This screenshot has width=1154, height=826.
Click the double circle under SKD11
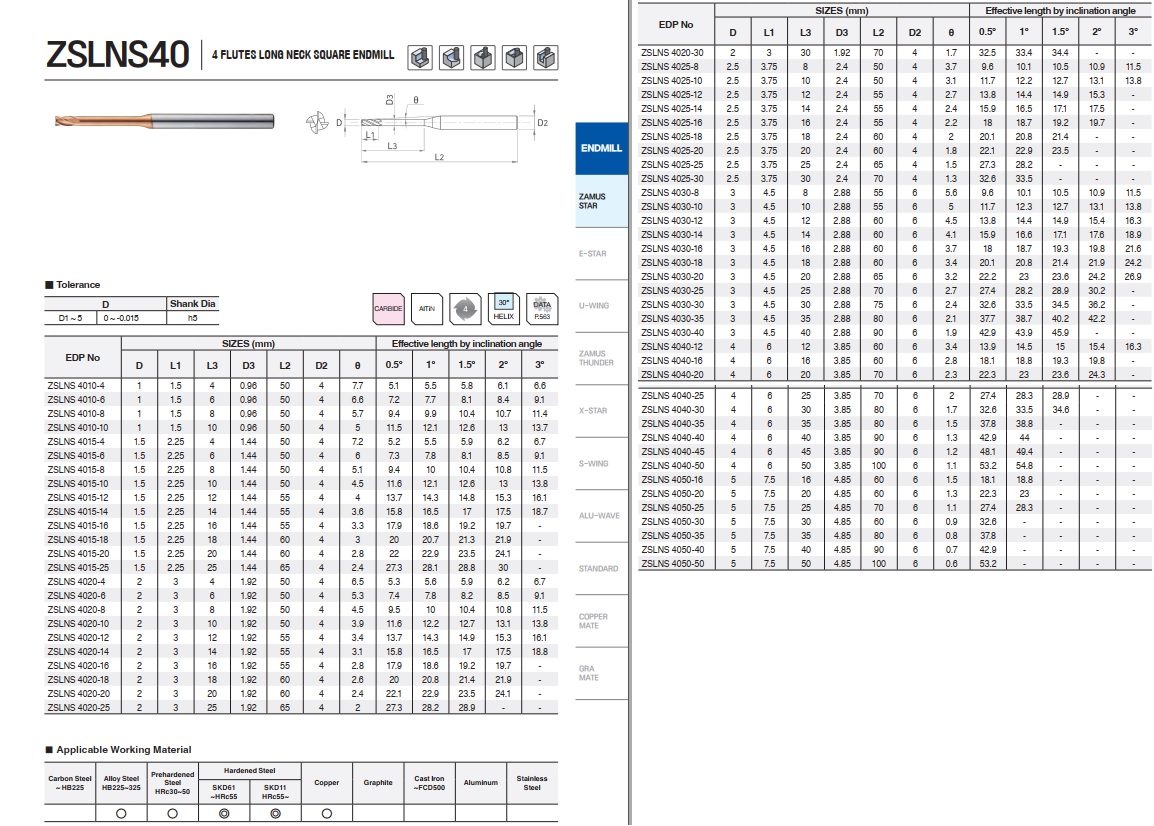point(275,813)
